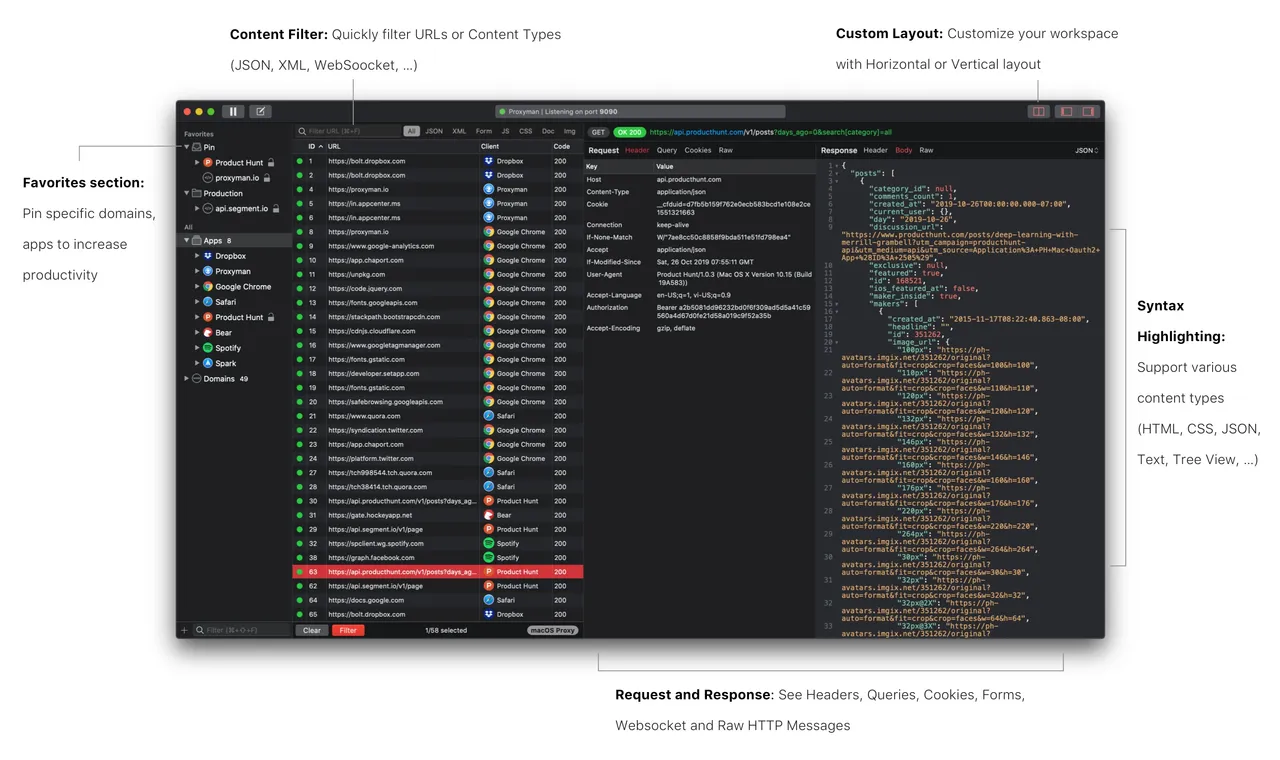The height and width of the screenshot is (760, 1280).
Task: Open the compose request icon in toolbar
Action: 260,112
